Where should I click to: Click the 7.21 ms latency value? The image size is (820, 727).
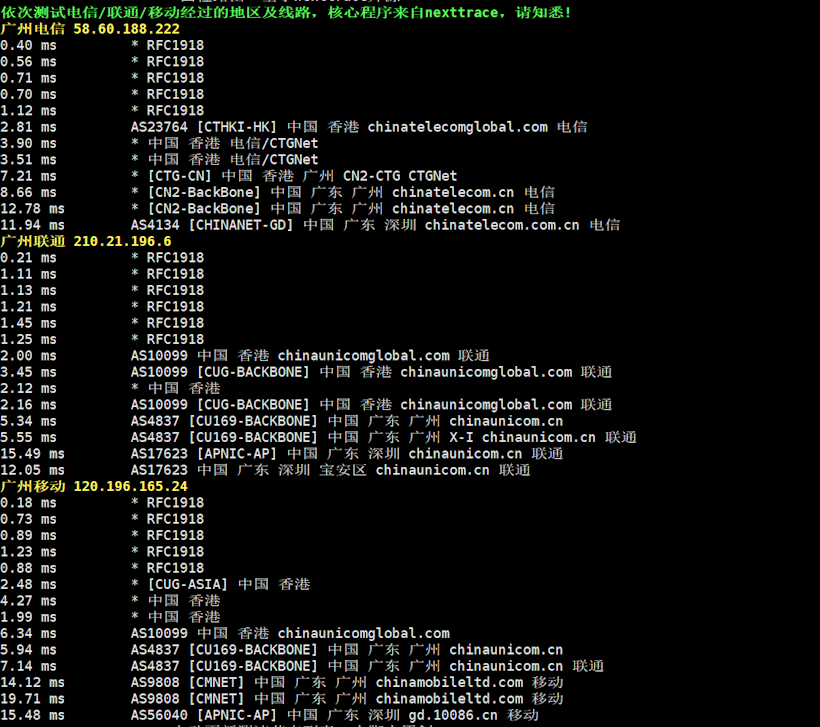(x=28, y=176)
